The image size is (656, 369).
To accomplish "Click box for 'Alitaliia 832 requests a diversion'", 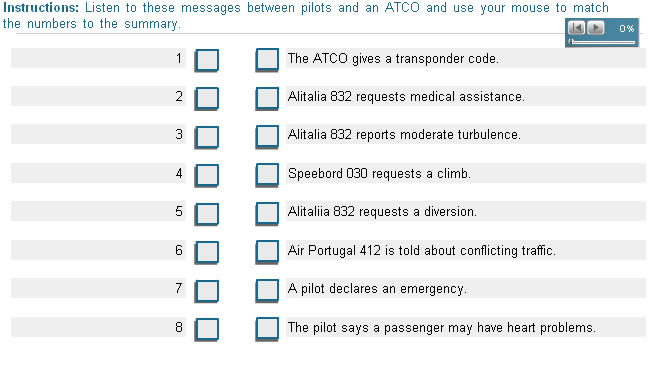I will click(x=267, y=213).
